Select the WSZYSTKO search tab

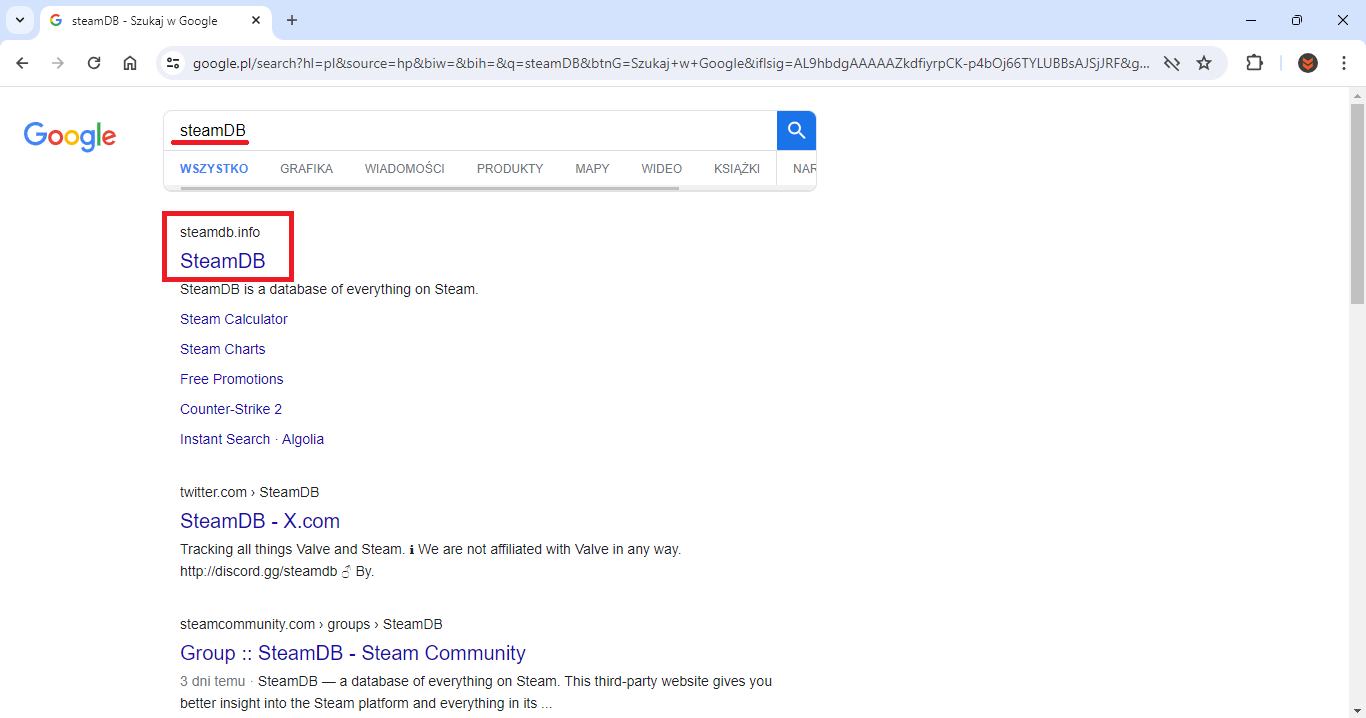pos(214,169)
